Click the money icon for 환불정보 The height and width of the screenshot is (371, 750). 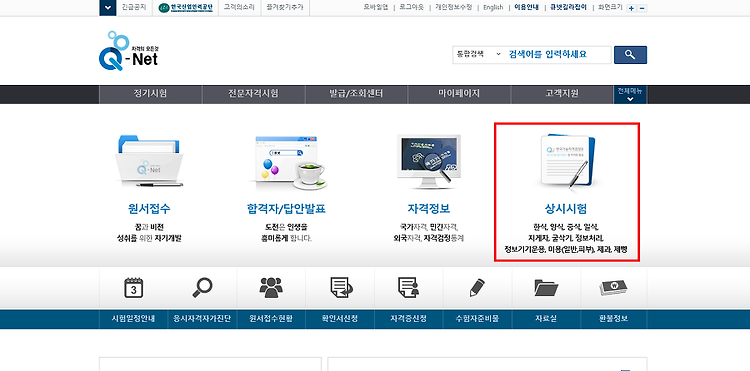(614, 288)
